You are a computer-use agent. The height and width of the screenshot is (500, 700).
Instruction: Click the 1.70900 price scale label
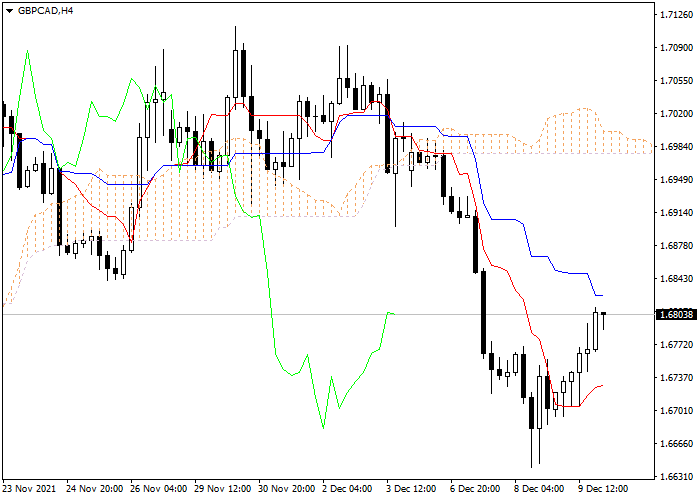pos(677,48)
